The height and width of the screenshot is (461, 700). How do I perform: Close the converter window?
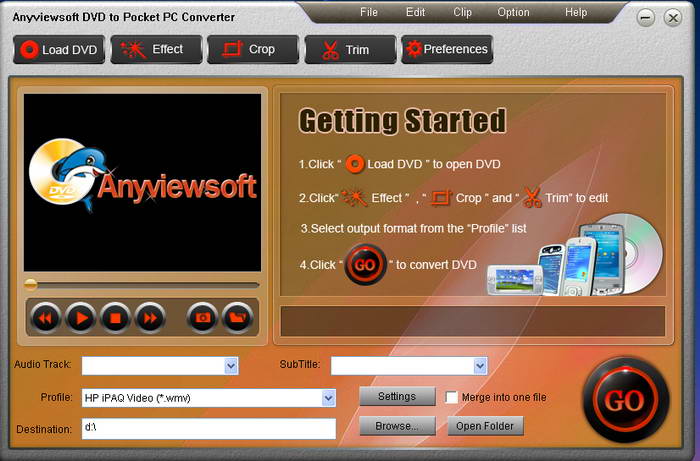[x=673, y=18]
